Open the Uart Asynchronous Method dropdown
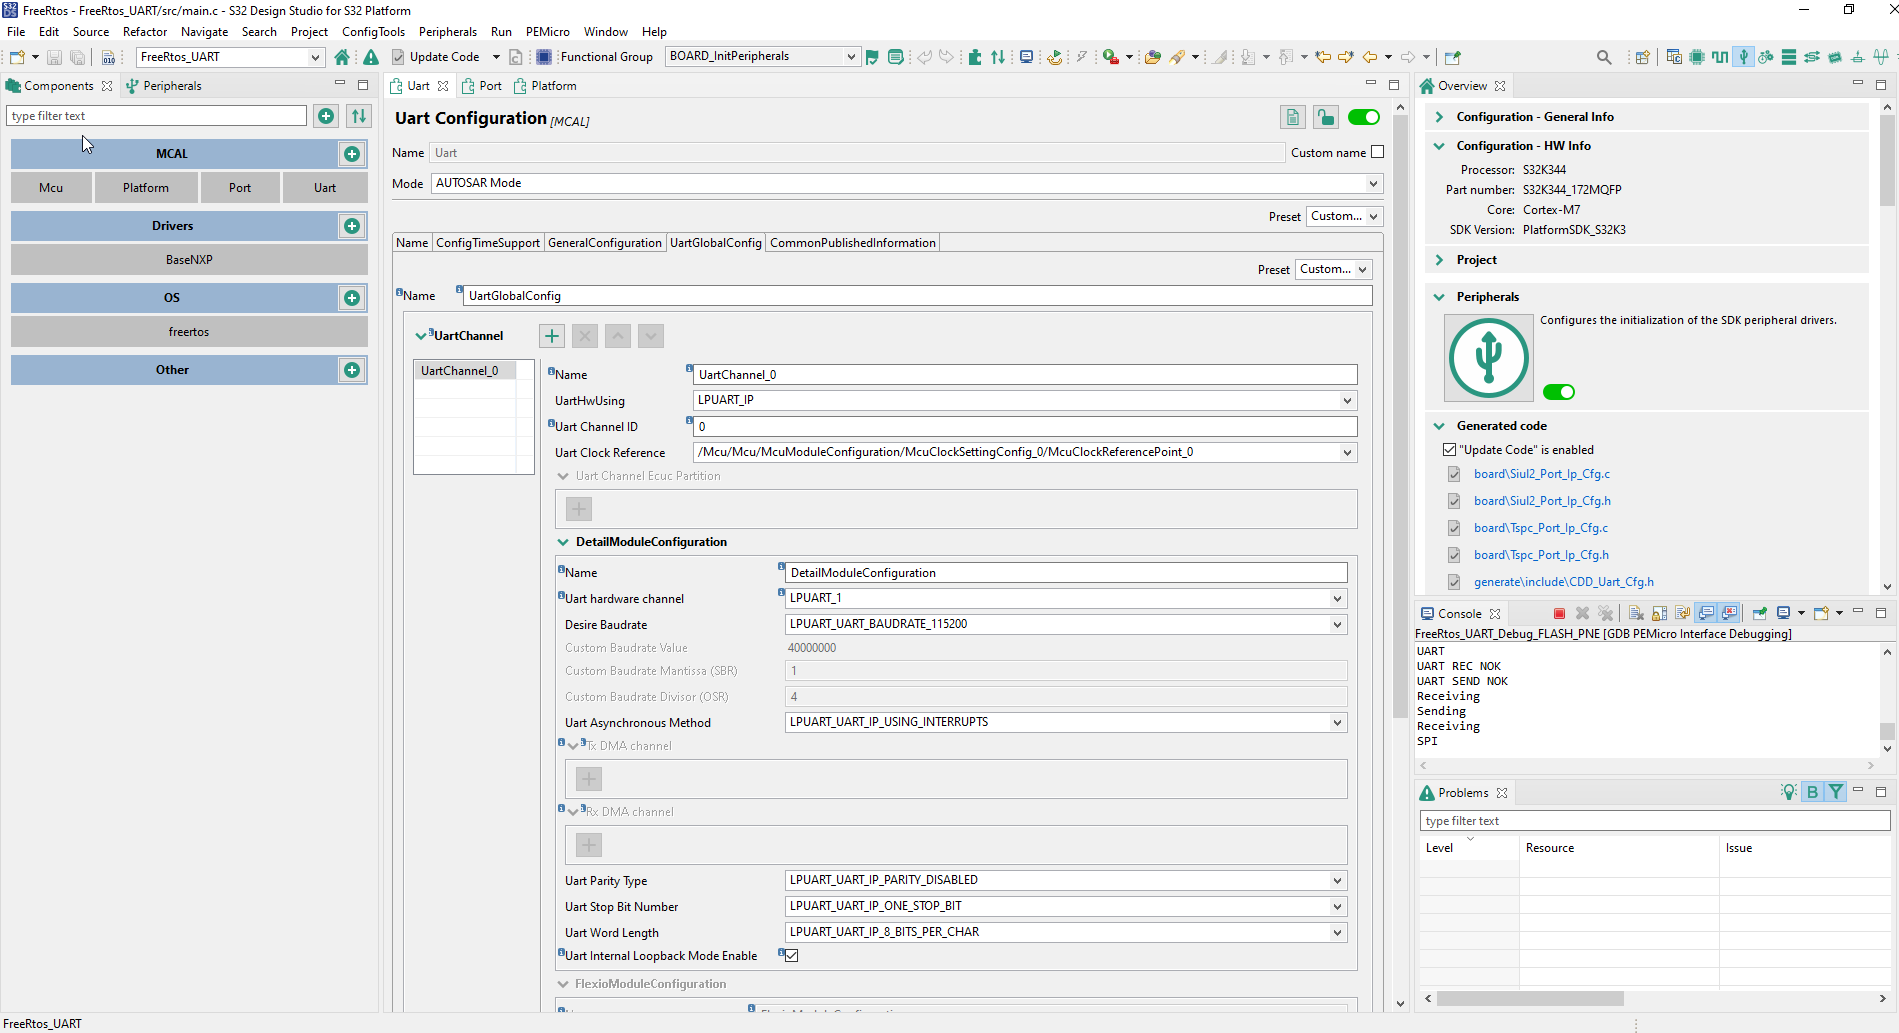This screenshot has width=1899, height=1033. pos(1337,723)
